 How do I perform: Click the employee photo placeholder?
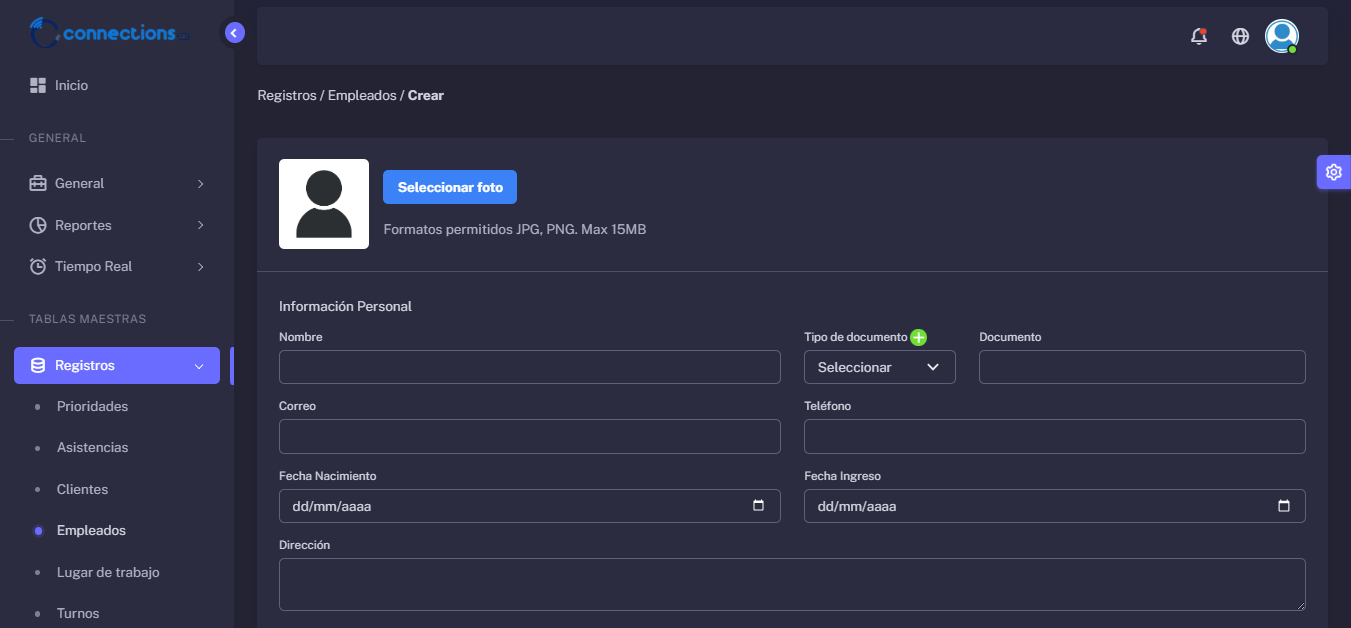(324, 204)
